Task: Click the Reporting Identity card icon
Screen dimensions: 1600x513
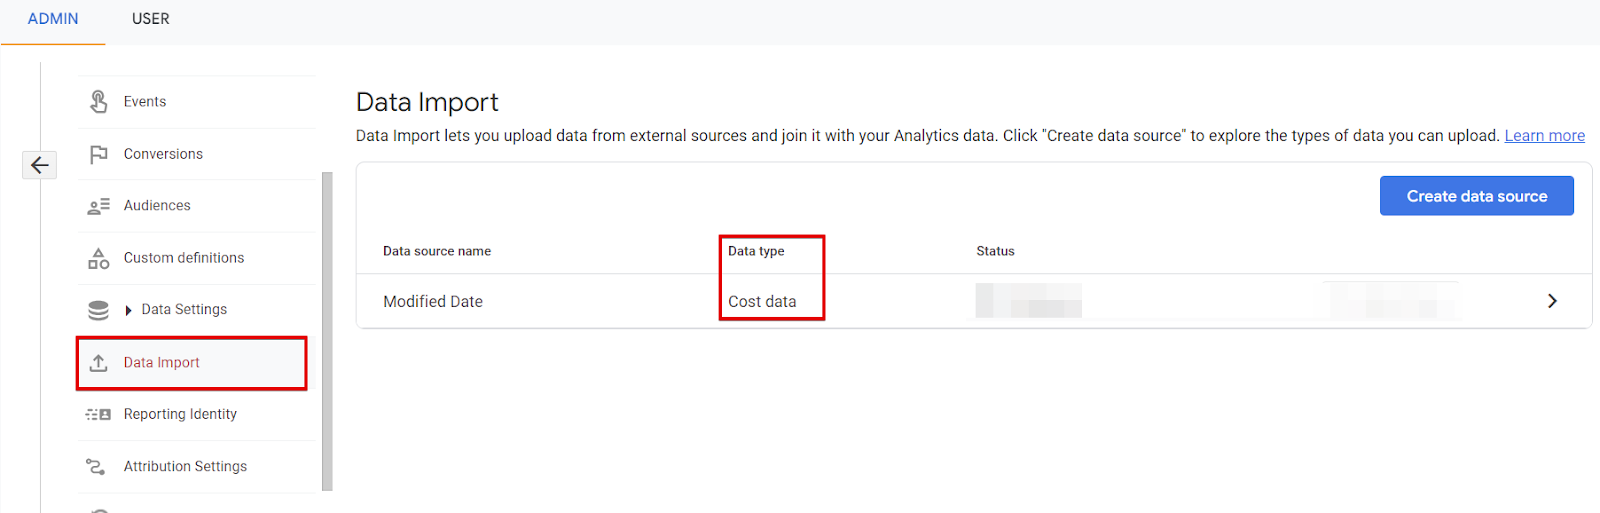Action: click(98, 414)
